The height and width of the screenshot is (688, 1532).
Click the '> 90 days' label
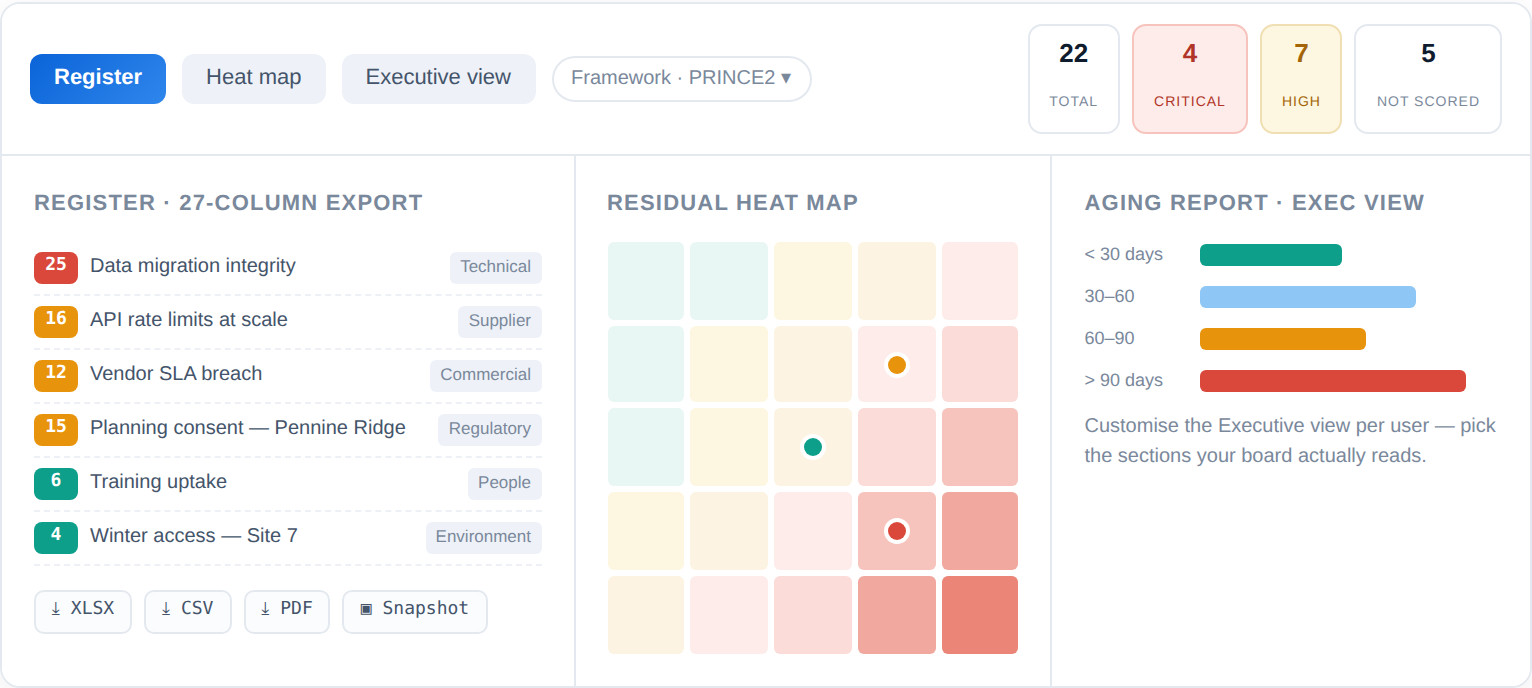[x=1124, y=380]
